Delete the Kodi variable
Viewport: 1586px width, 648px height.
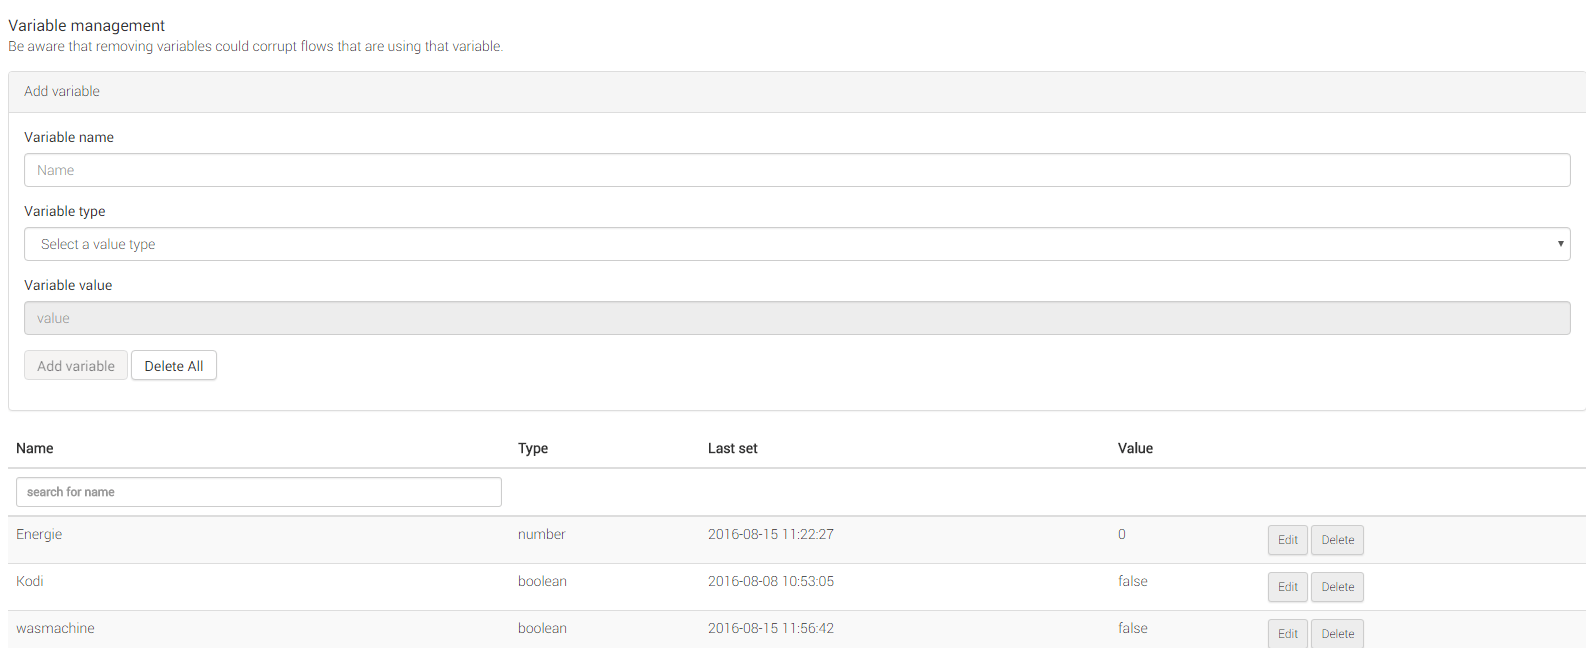(x=1337, y=587)
